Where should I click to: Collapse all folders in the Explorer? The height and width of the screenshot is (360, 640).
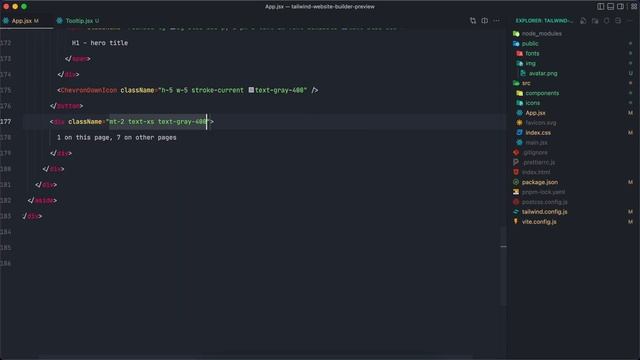618,20
